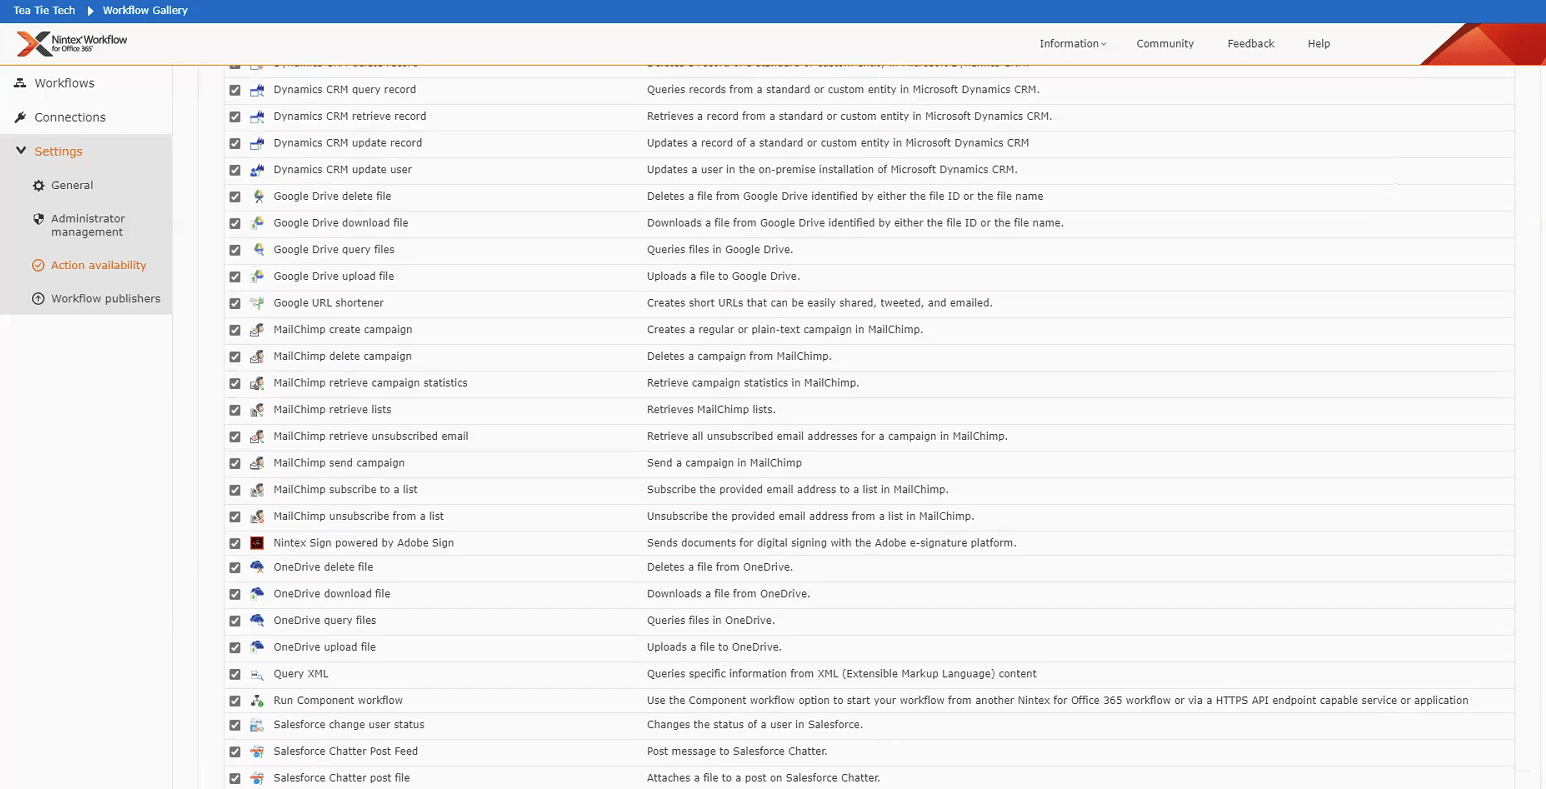The image size is (1546, 789).
Task: Click the Dynamics CRM update user icon
Action: pyautogui.click(x=257, y=170)
